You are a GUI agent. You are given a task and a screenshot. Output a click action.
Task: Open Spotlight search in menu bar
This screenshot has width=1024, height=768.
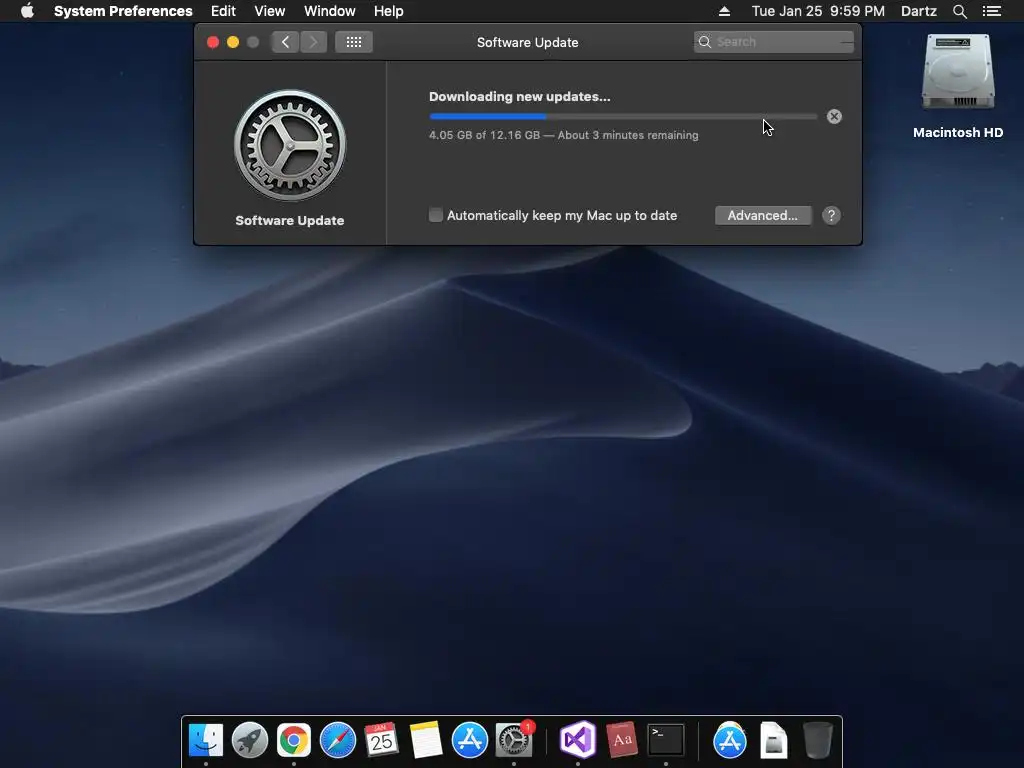pos(959,11)
